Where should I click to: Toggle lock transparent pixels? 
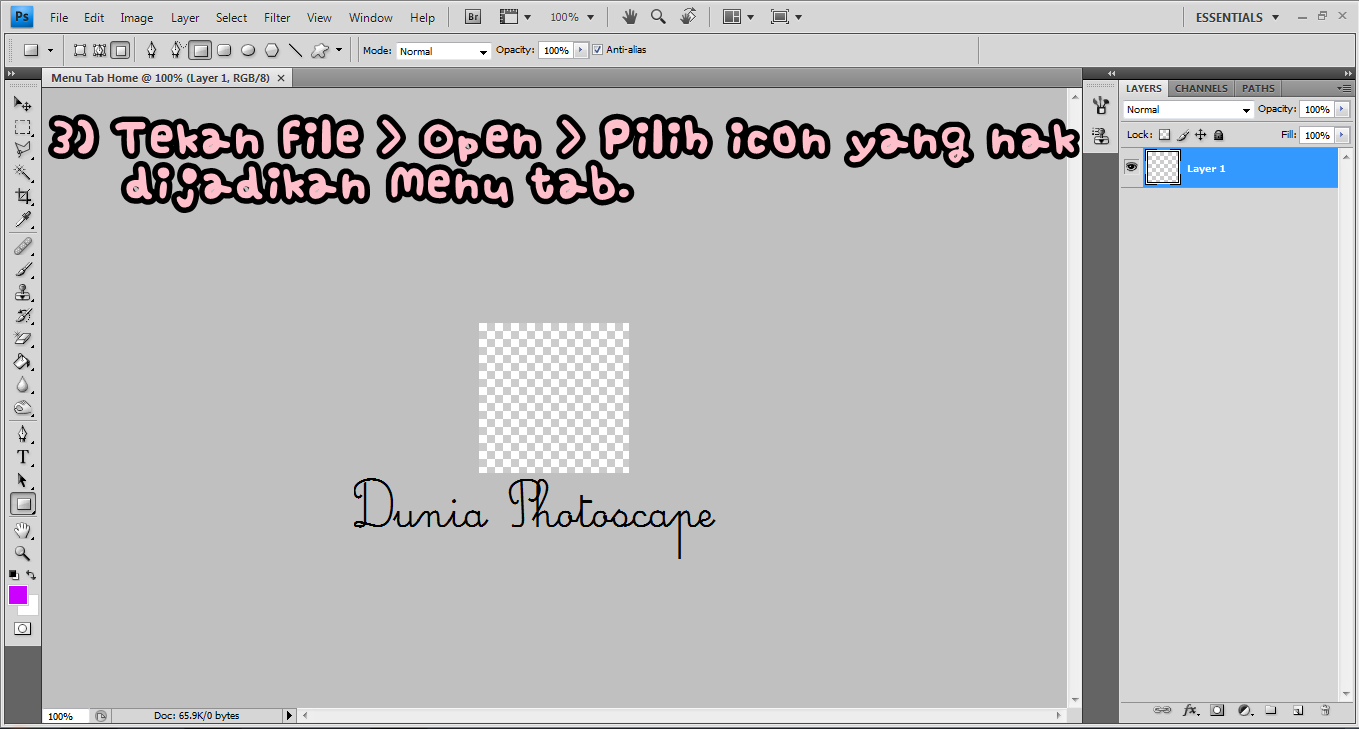point(1164,135)
